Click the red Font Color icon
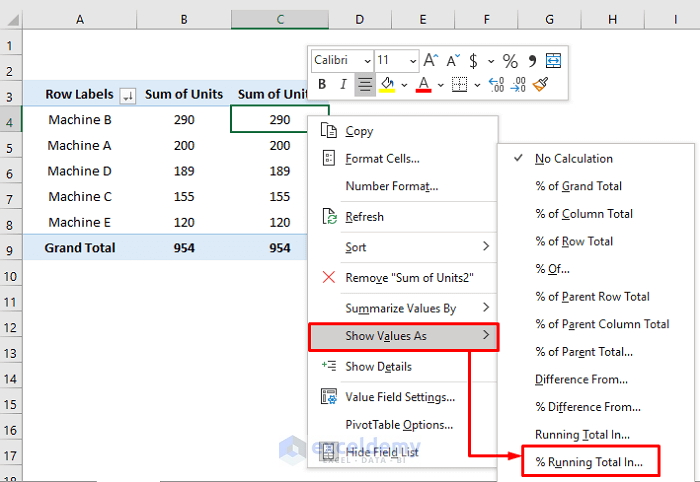The width and height of the screenshot is (700, 482). [423, 84]
